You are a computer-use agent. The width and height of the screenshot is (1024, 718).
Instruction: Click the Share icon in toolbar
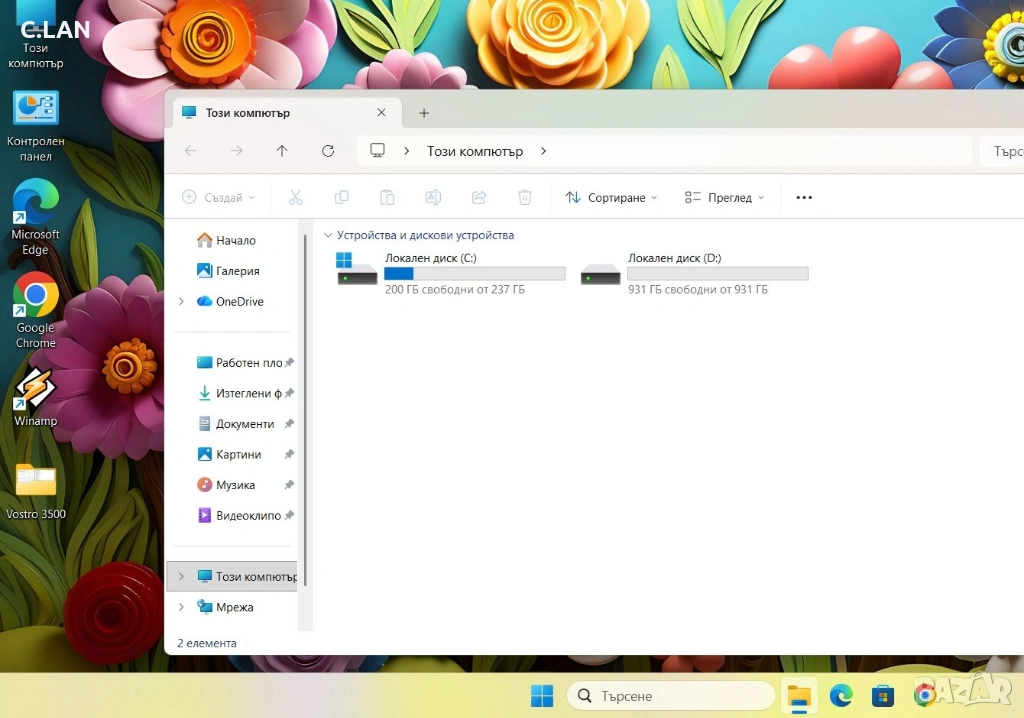point(479,198)
